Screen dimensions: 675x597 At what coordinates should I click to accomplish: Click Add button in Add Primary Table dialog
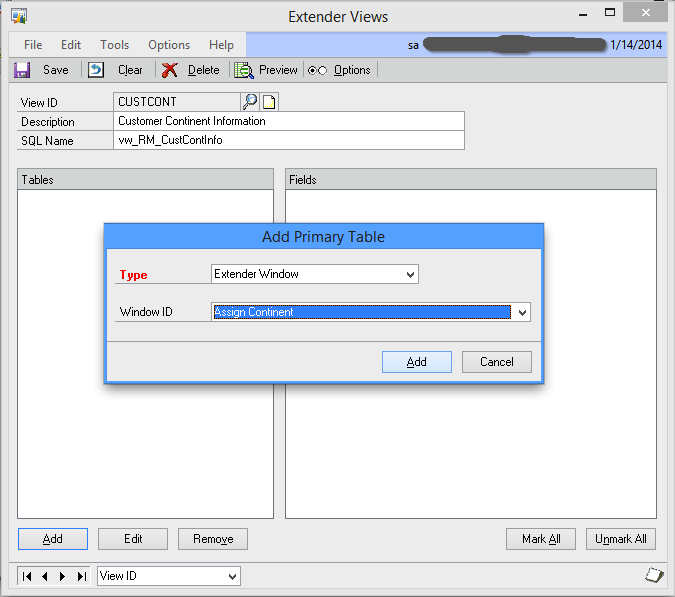417,362
